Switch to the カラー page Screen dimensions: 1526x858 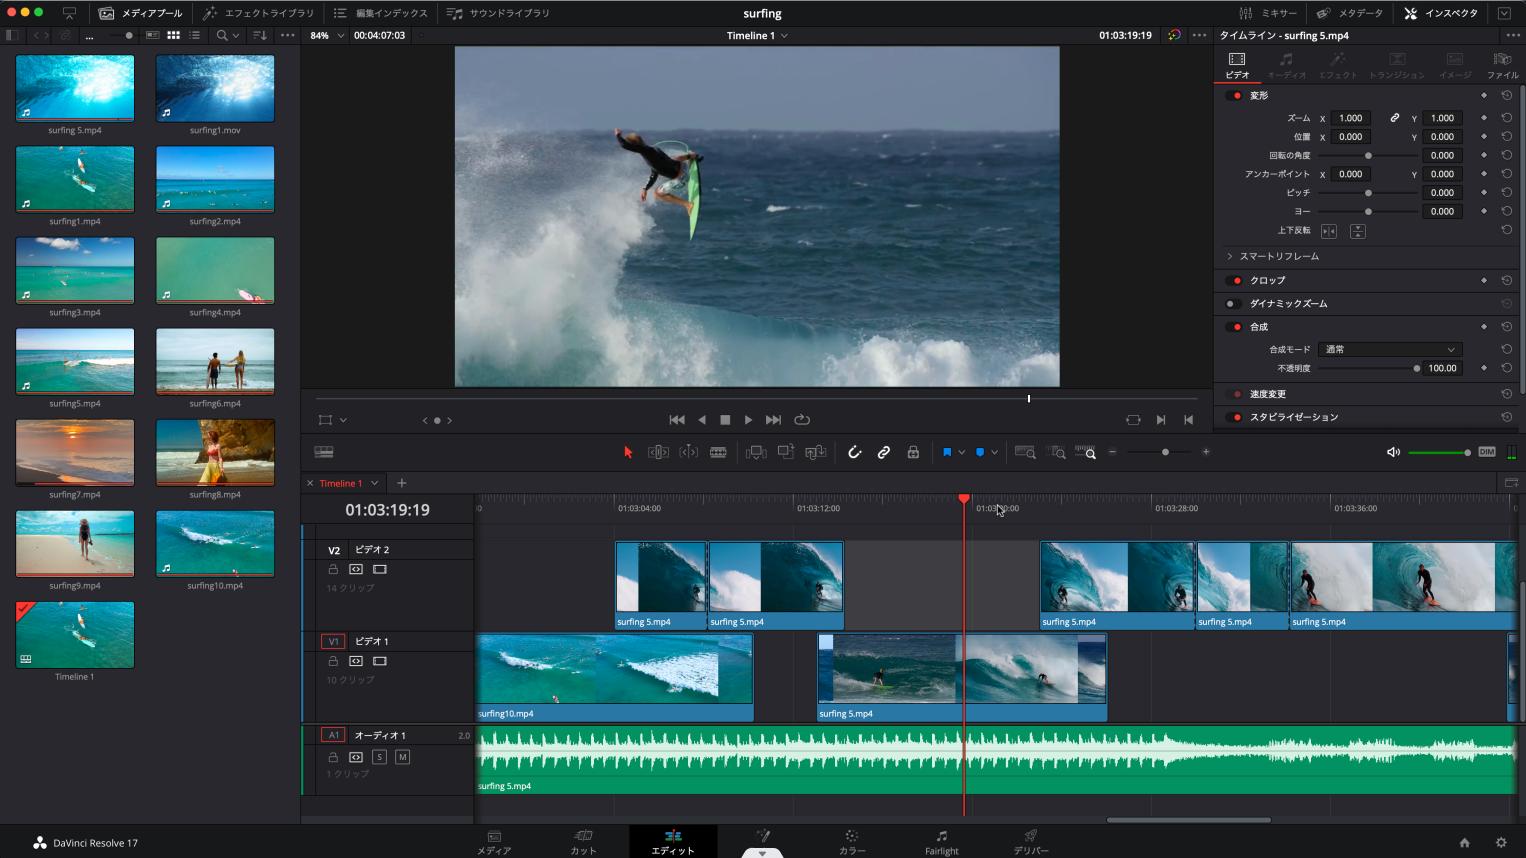point(852,842)
